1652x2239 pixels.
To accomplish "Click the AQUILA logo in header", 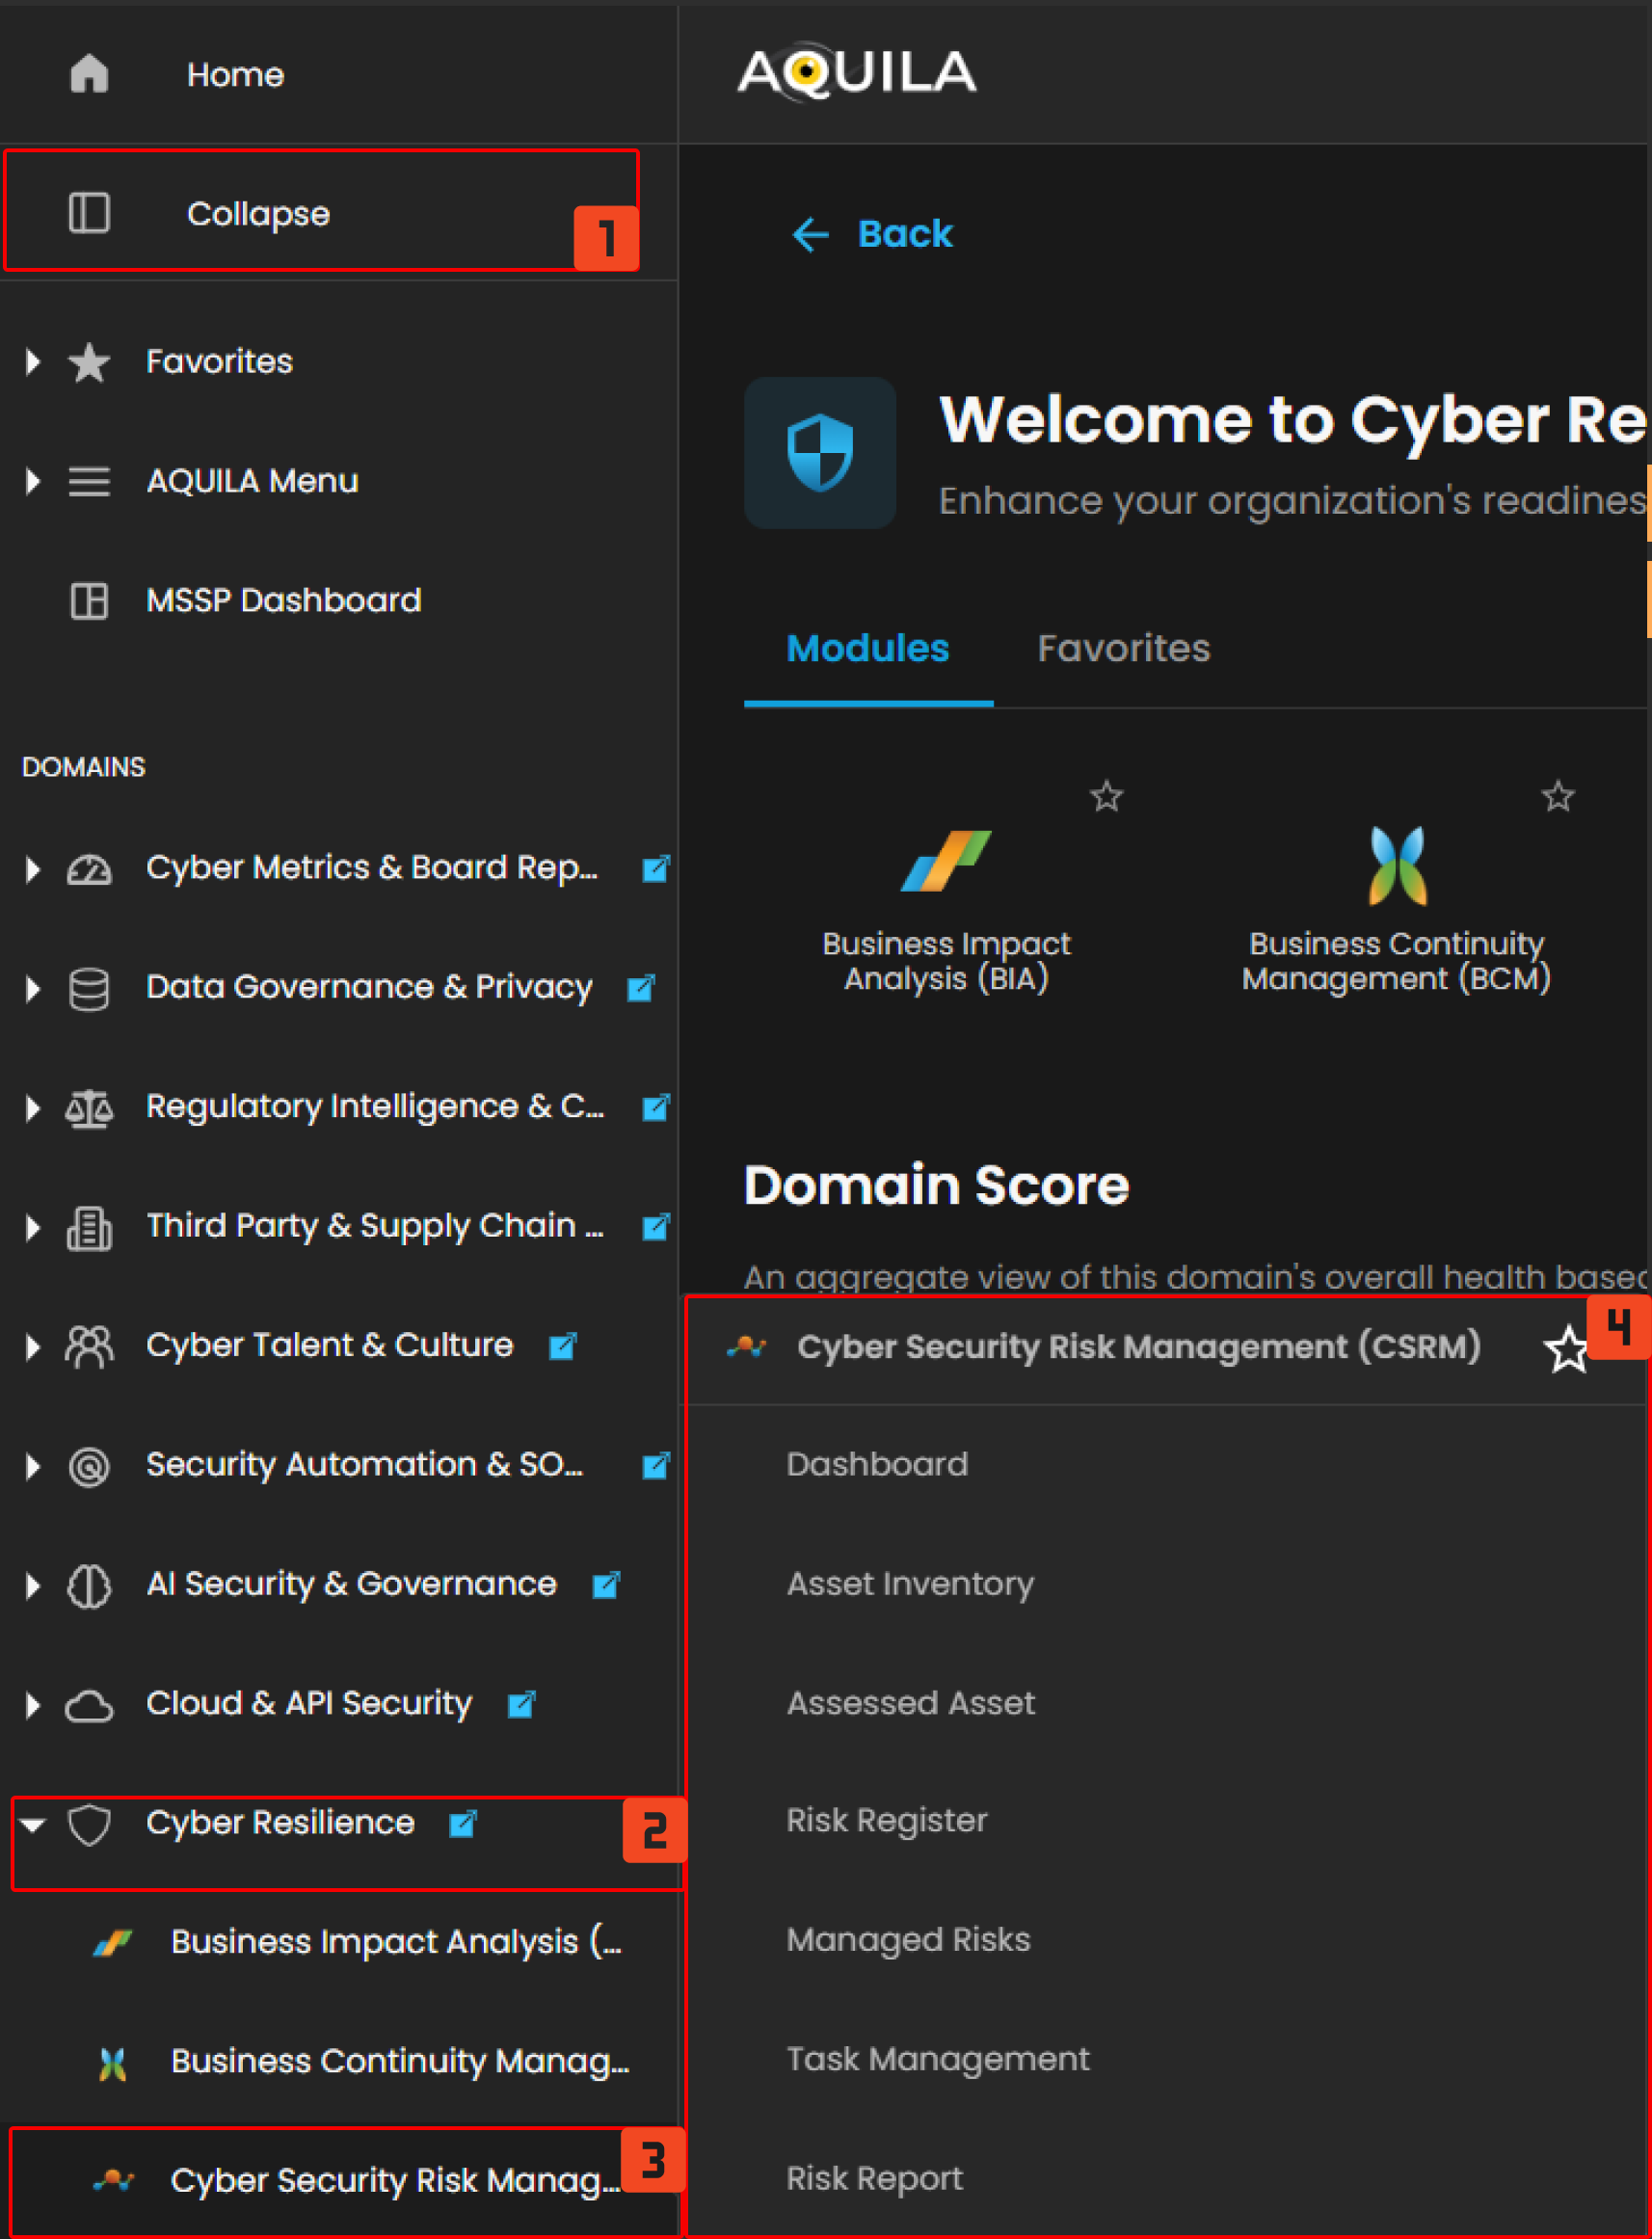I will (x=857, y=72).
